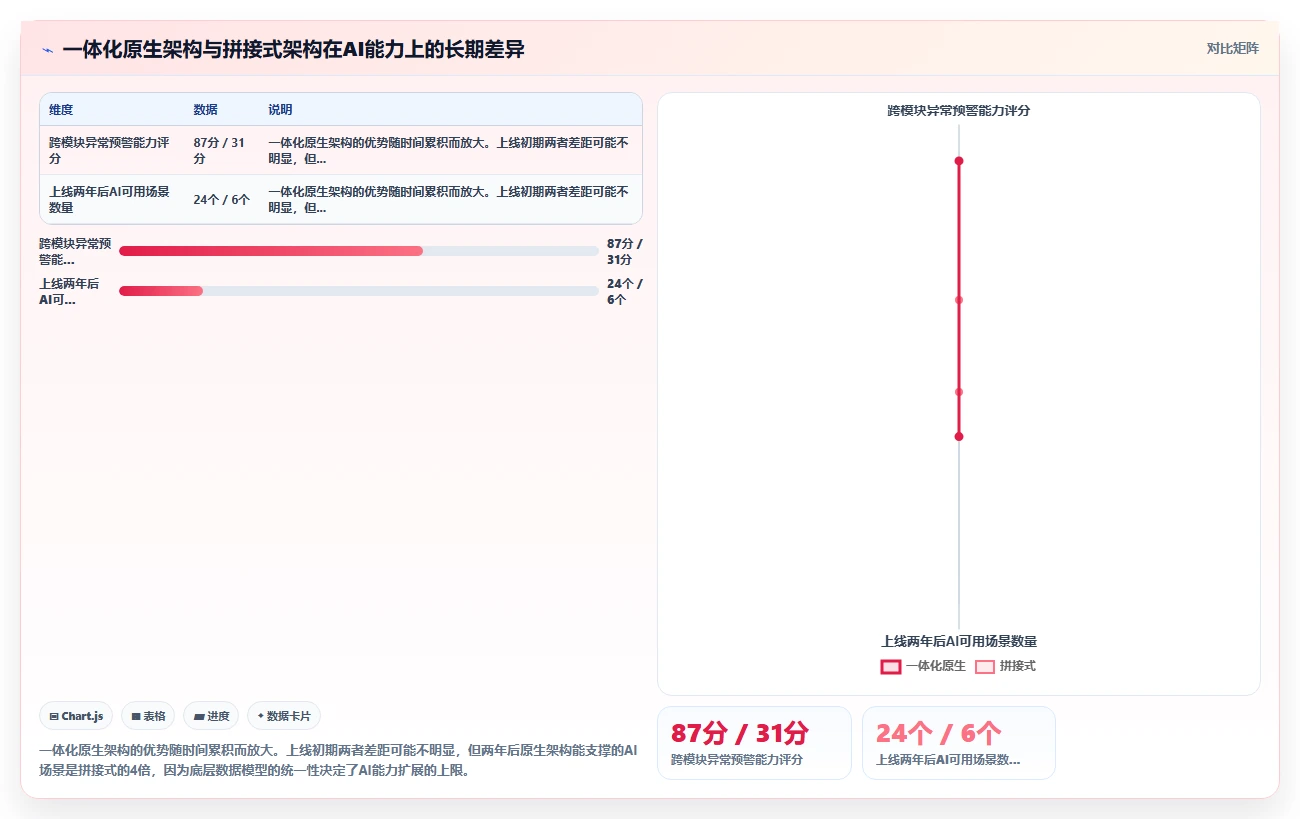
Task: Click the 87分 / 31分 value beside the progress bar
Action: (x=625, y=251)
